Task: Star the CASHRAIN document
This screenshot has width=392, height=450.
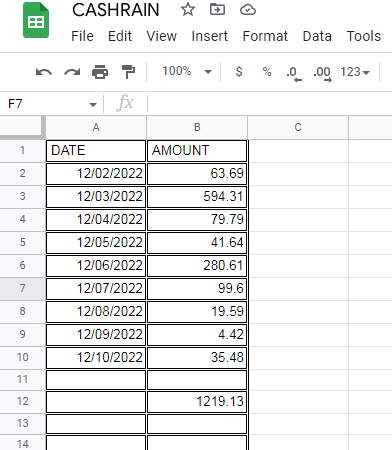Action: (x=188, y=9)
